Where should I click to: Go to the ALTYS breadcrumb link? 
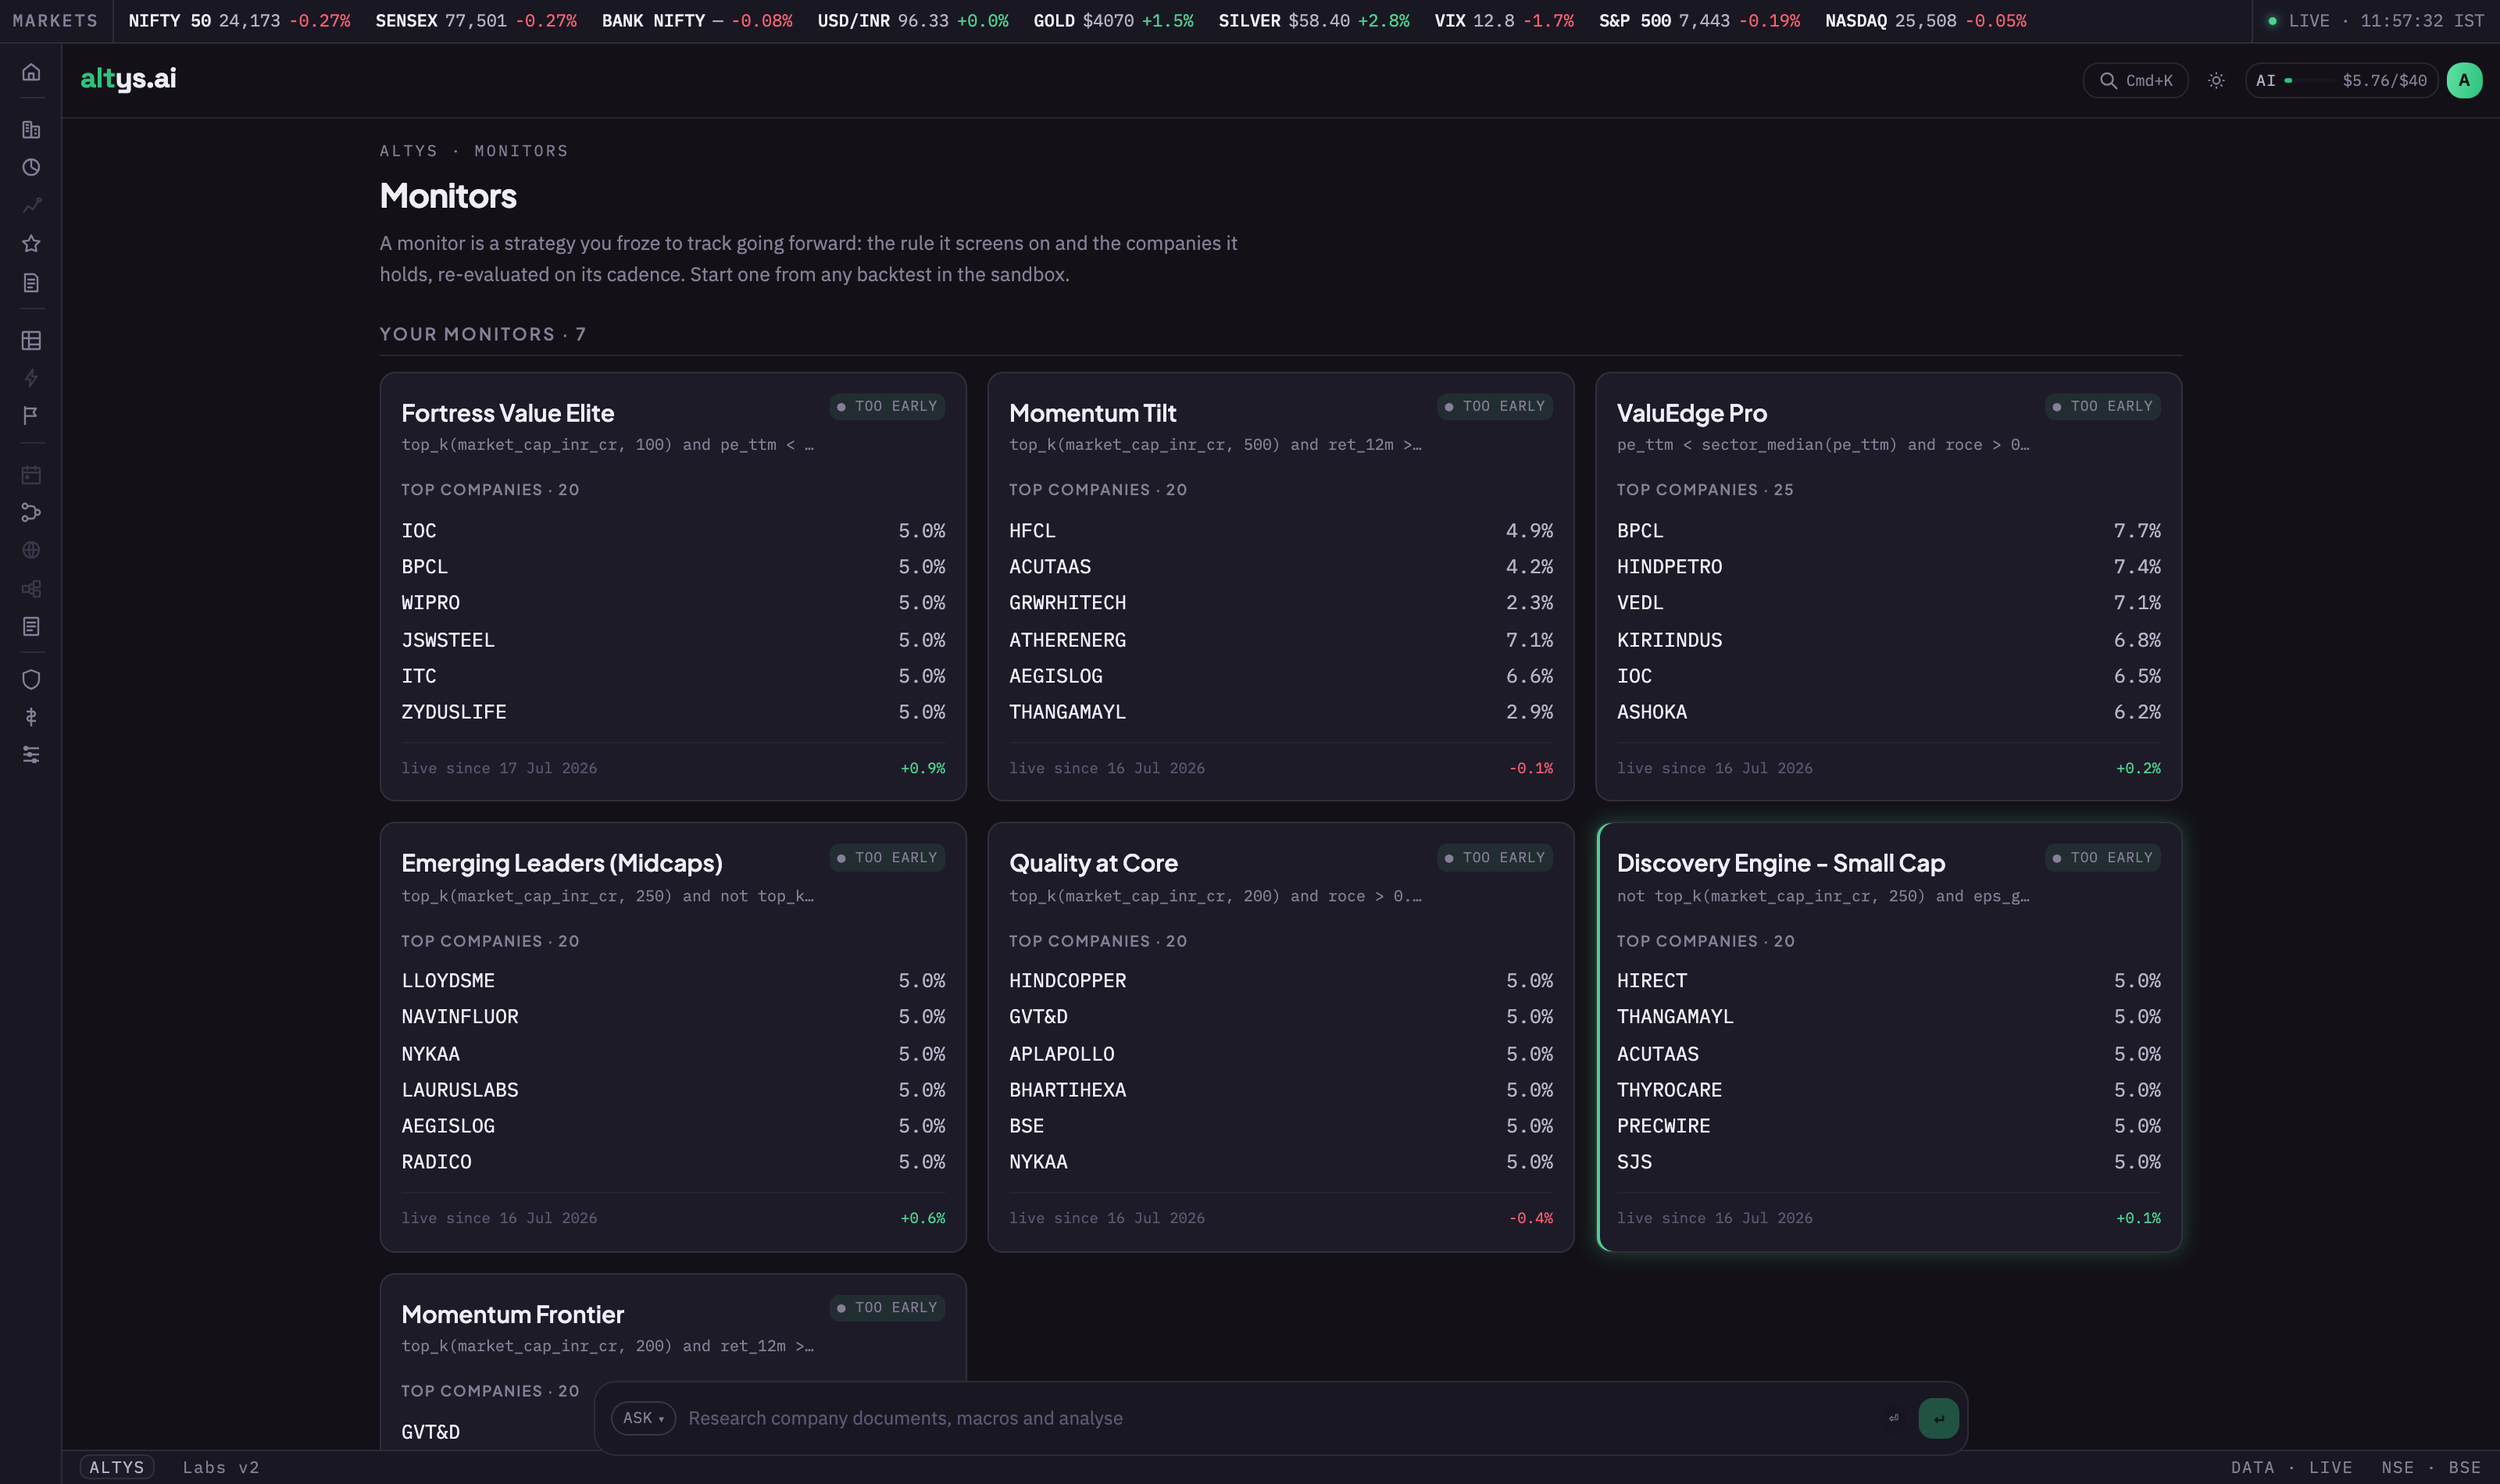[408, 151]
